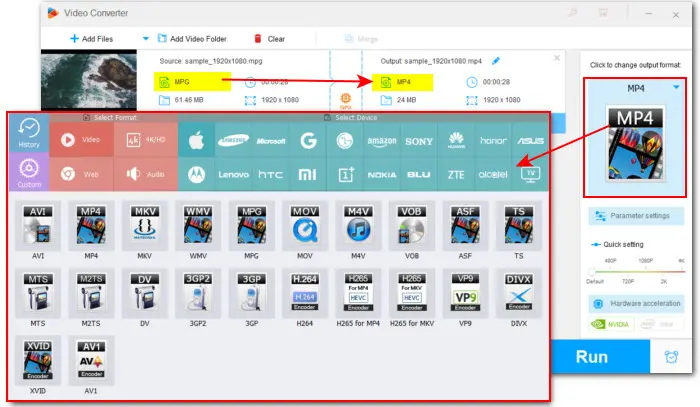Open the TV device category icon
The height and width of the screenshot is (407, 700).
[531, 174]
